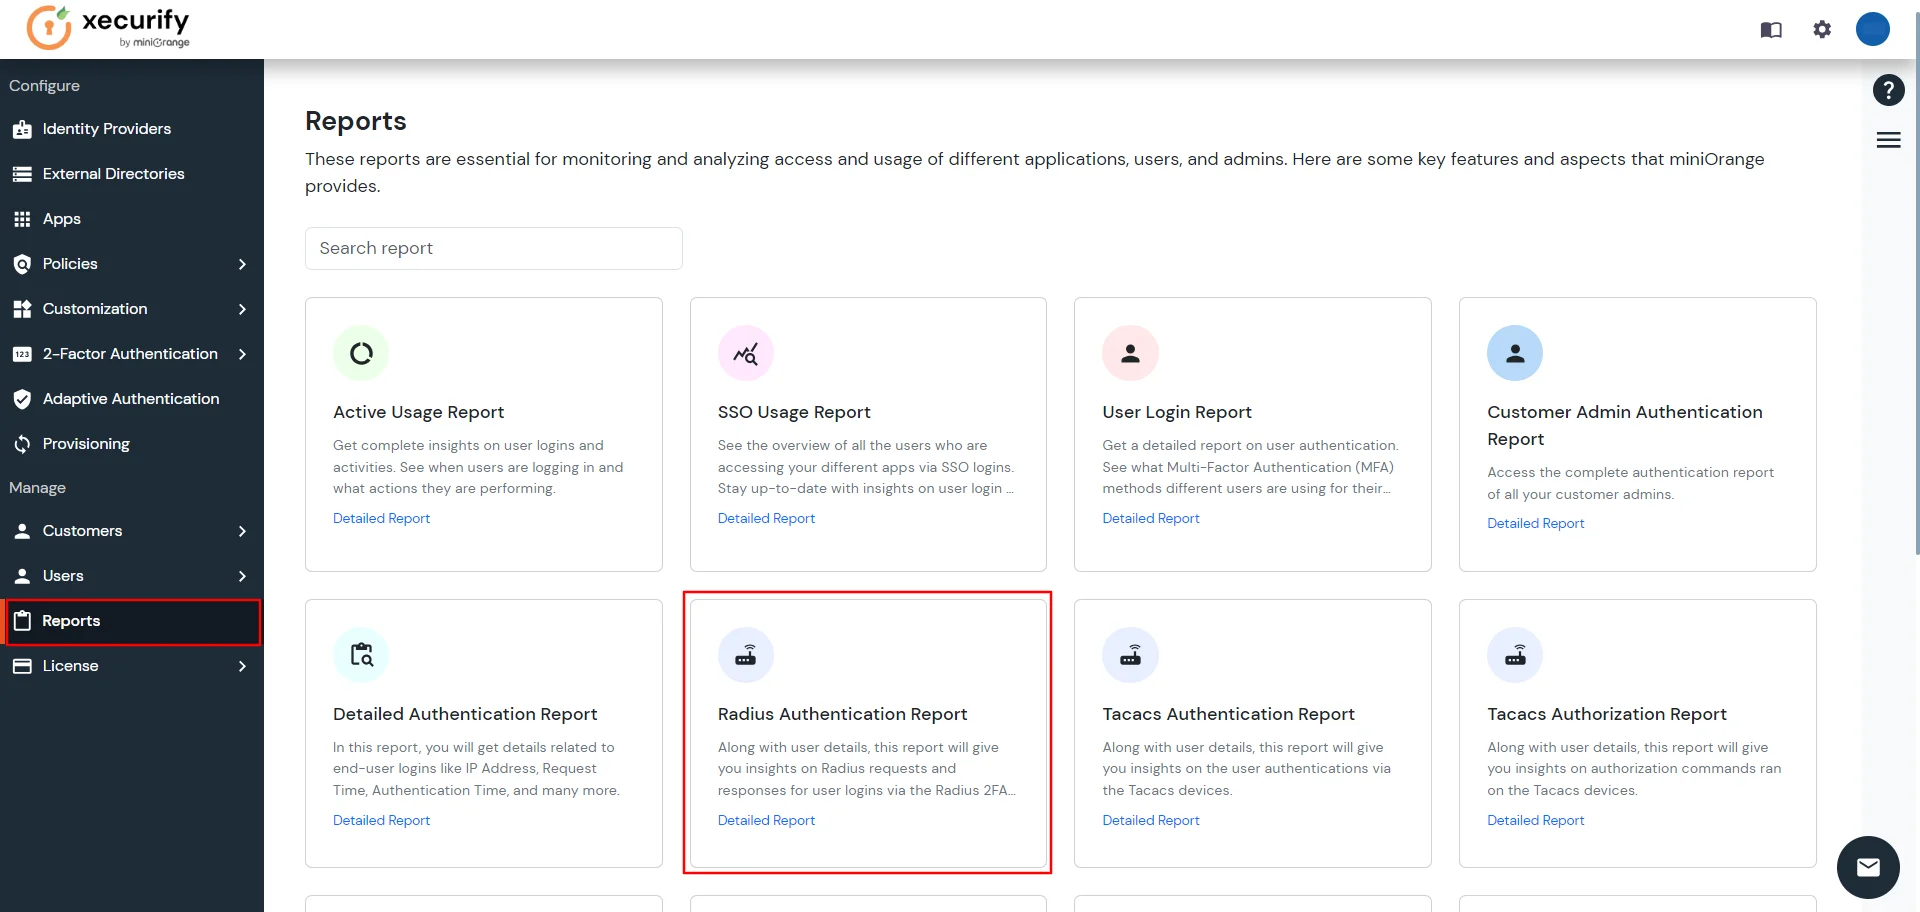Viewport: 1920px width, 912px height.
Task: Click the 2-Factor Authentication sidebar icon
Action: pyautogui.click(x=22, y=354)
